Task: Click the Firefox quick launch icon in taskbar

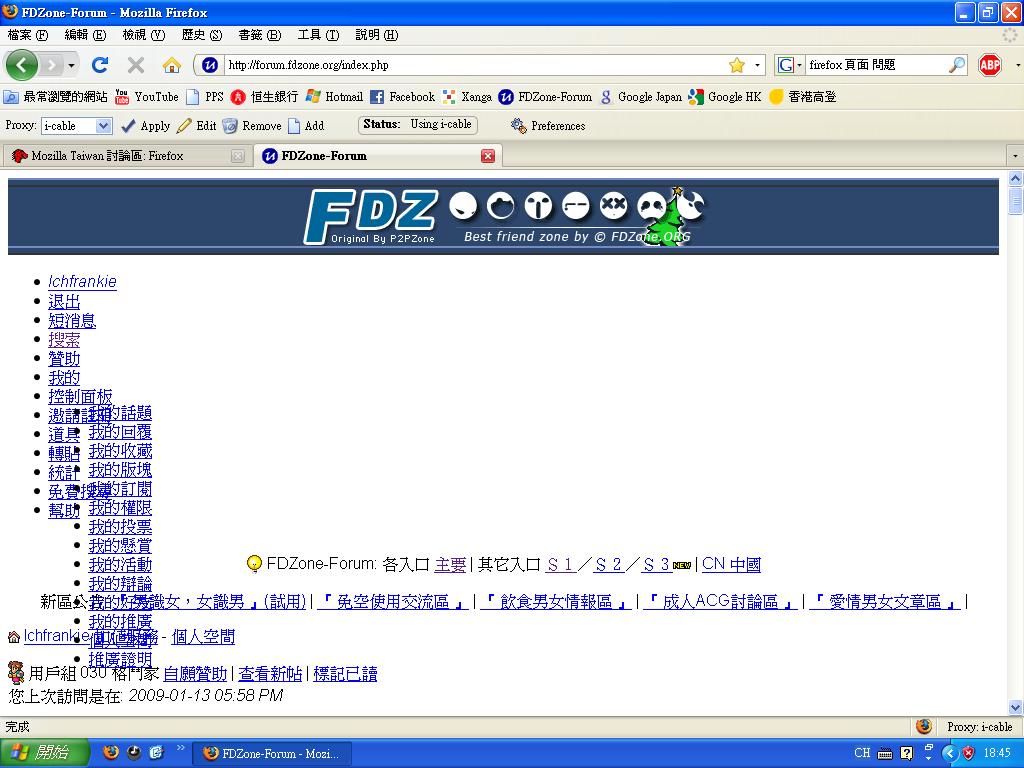Action: pyautogui.click(x=112, y=752)
